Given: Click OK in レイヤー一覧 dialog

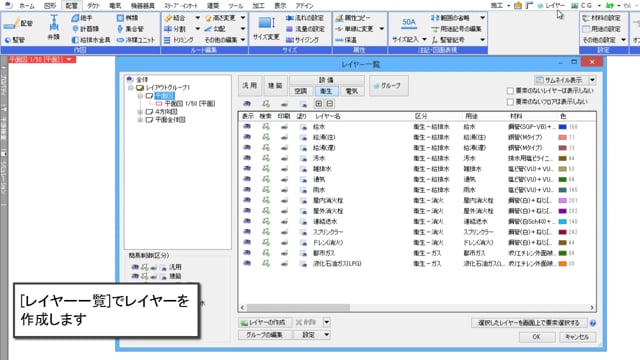Looking at the screenshot, I should (537, 337).
